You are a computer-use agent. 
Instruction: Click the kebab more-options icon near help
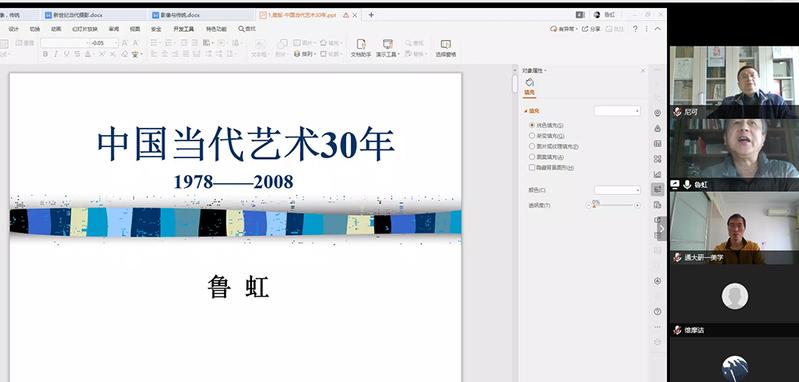(647, 29)
